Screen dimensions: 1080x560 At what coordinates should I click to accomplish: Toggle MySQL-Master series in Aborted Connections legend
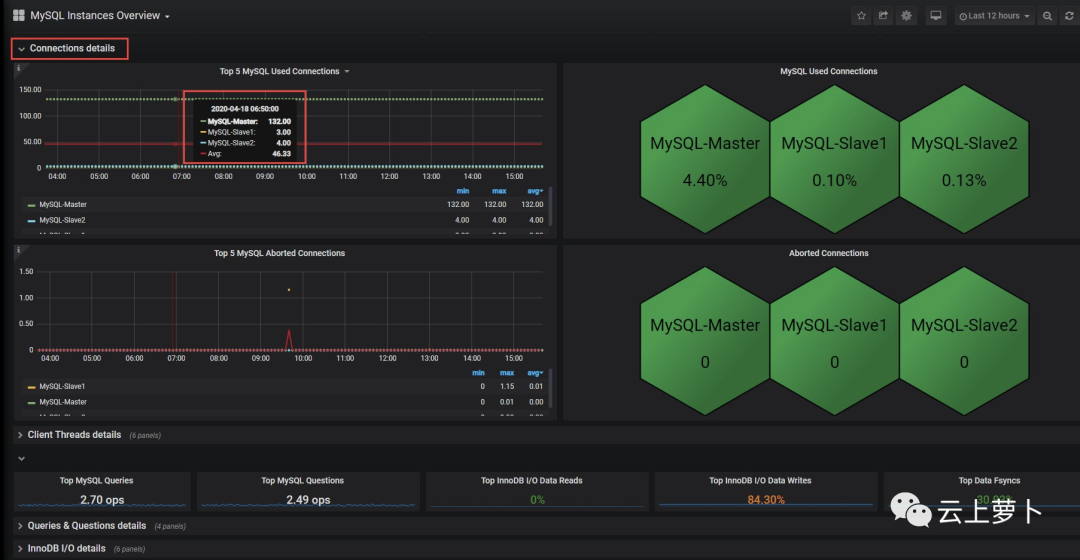[x=63, y=402]
